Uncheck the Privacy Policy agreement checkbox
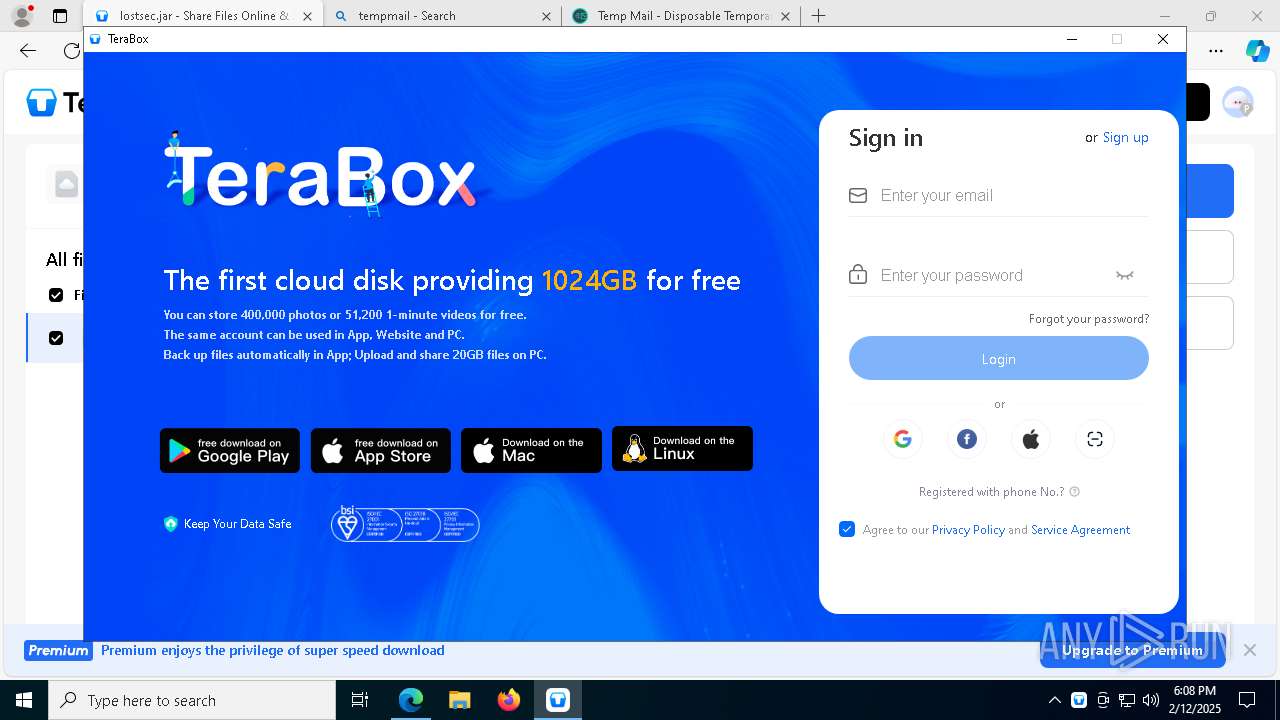Image resolution: width=1280 pixels, height=720 pixels. pos(847,529)
